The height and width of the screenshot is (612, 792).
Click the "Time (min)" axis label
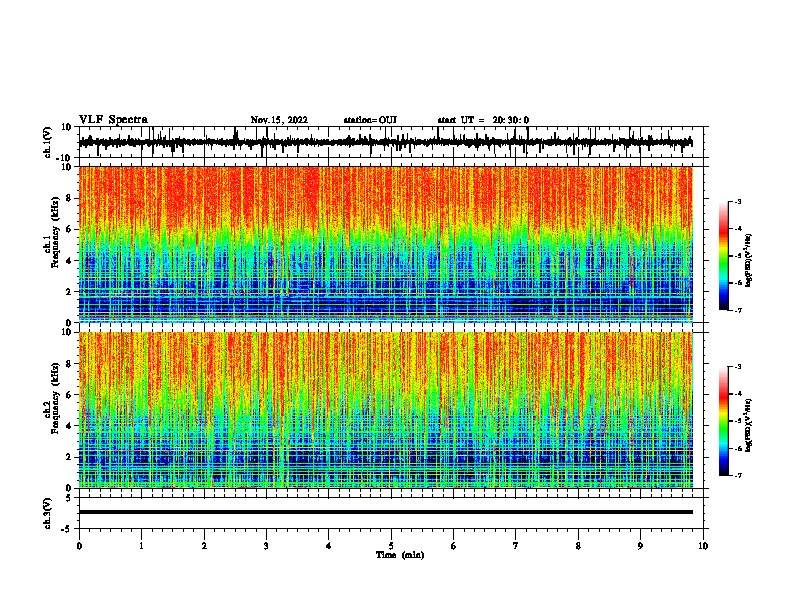[400, 555]
